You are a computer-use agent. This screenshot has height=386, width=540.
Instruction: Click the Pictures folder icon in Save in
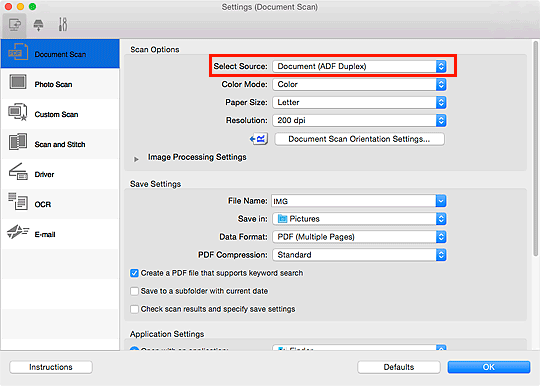(282, 219)
